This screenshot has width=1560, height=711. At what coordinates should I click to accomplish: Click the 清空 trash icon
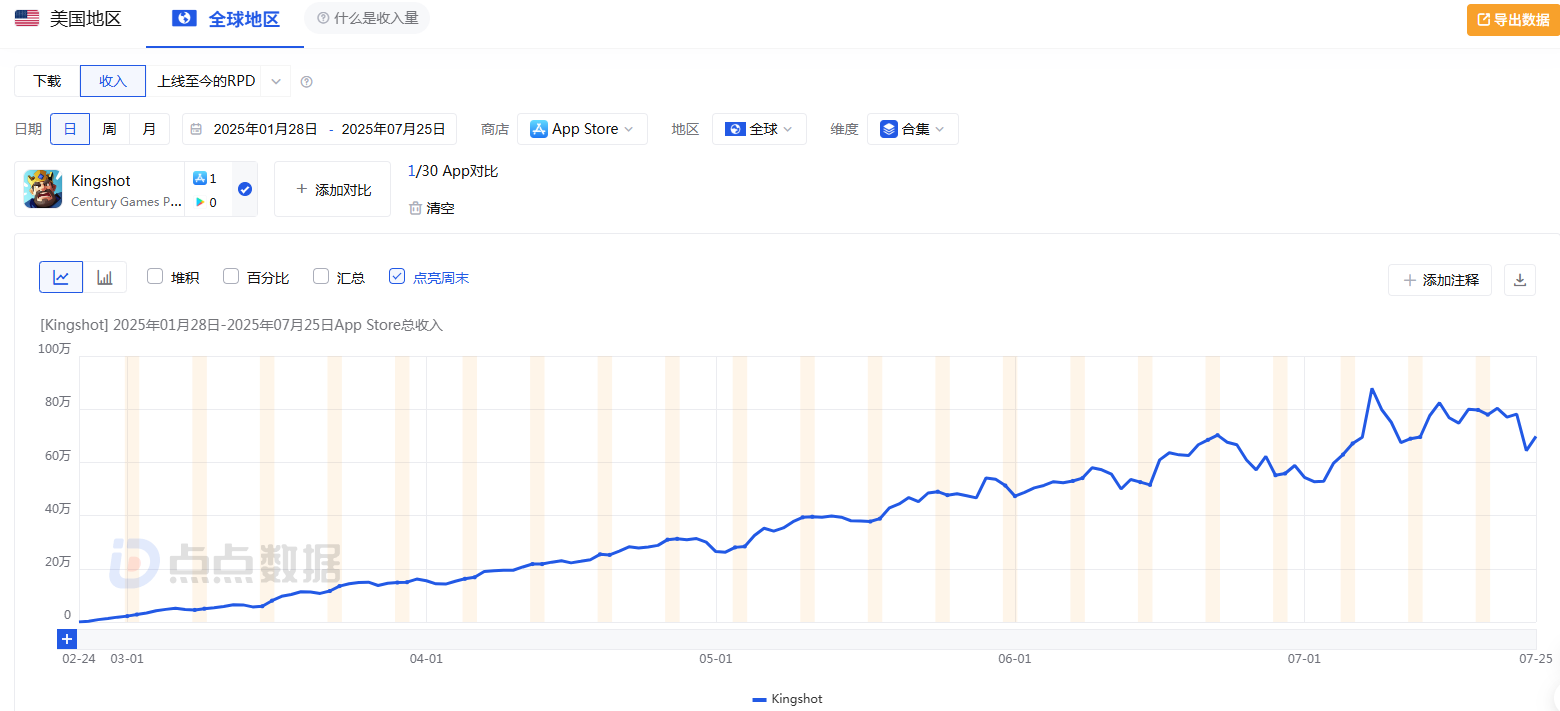pos(415,208)
